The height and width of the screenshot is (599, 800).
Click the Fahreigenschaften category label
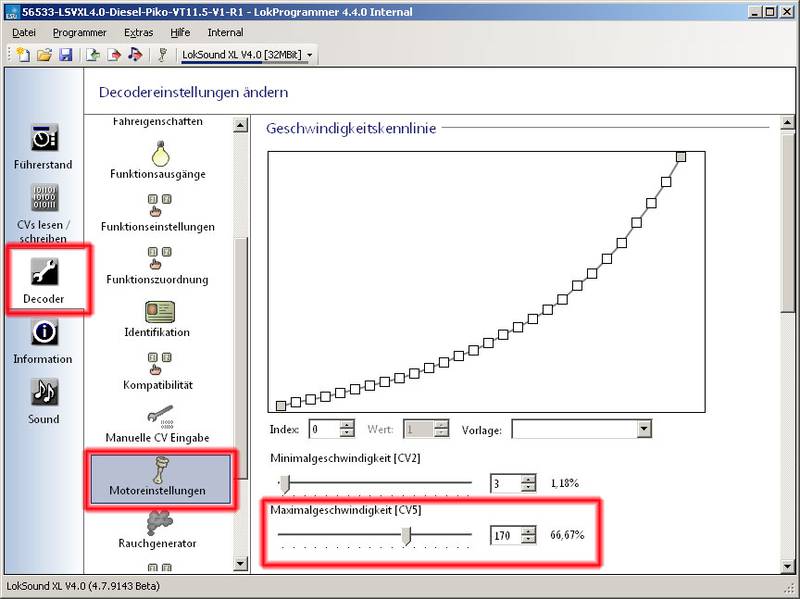(158, 121)
